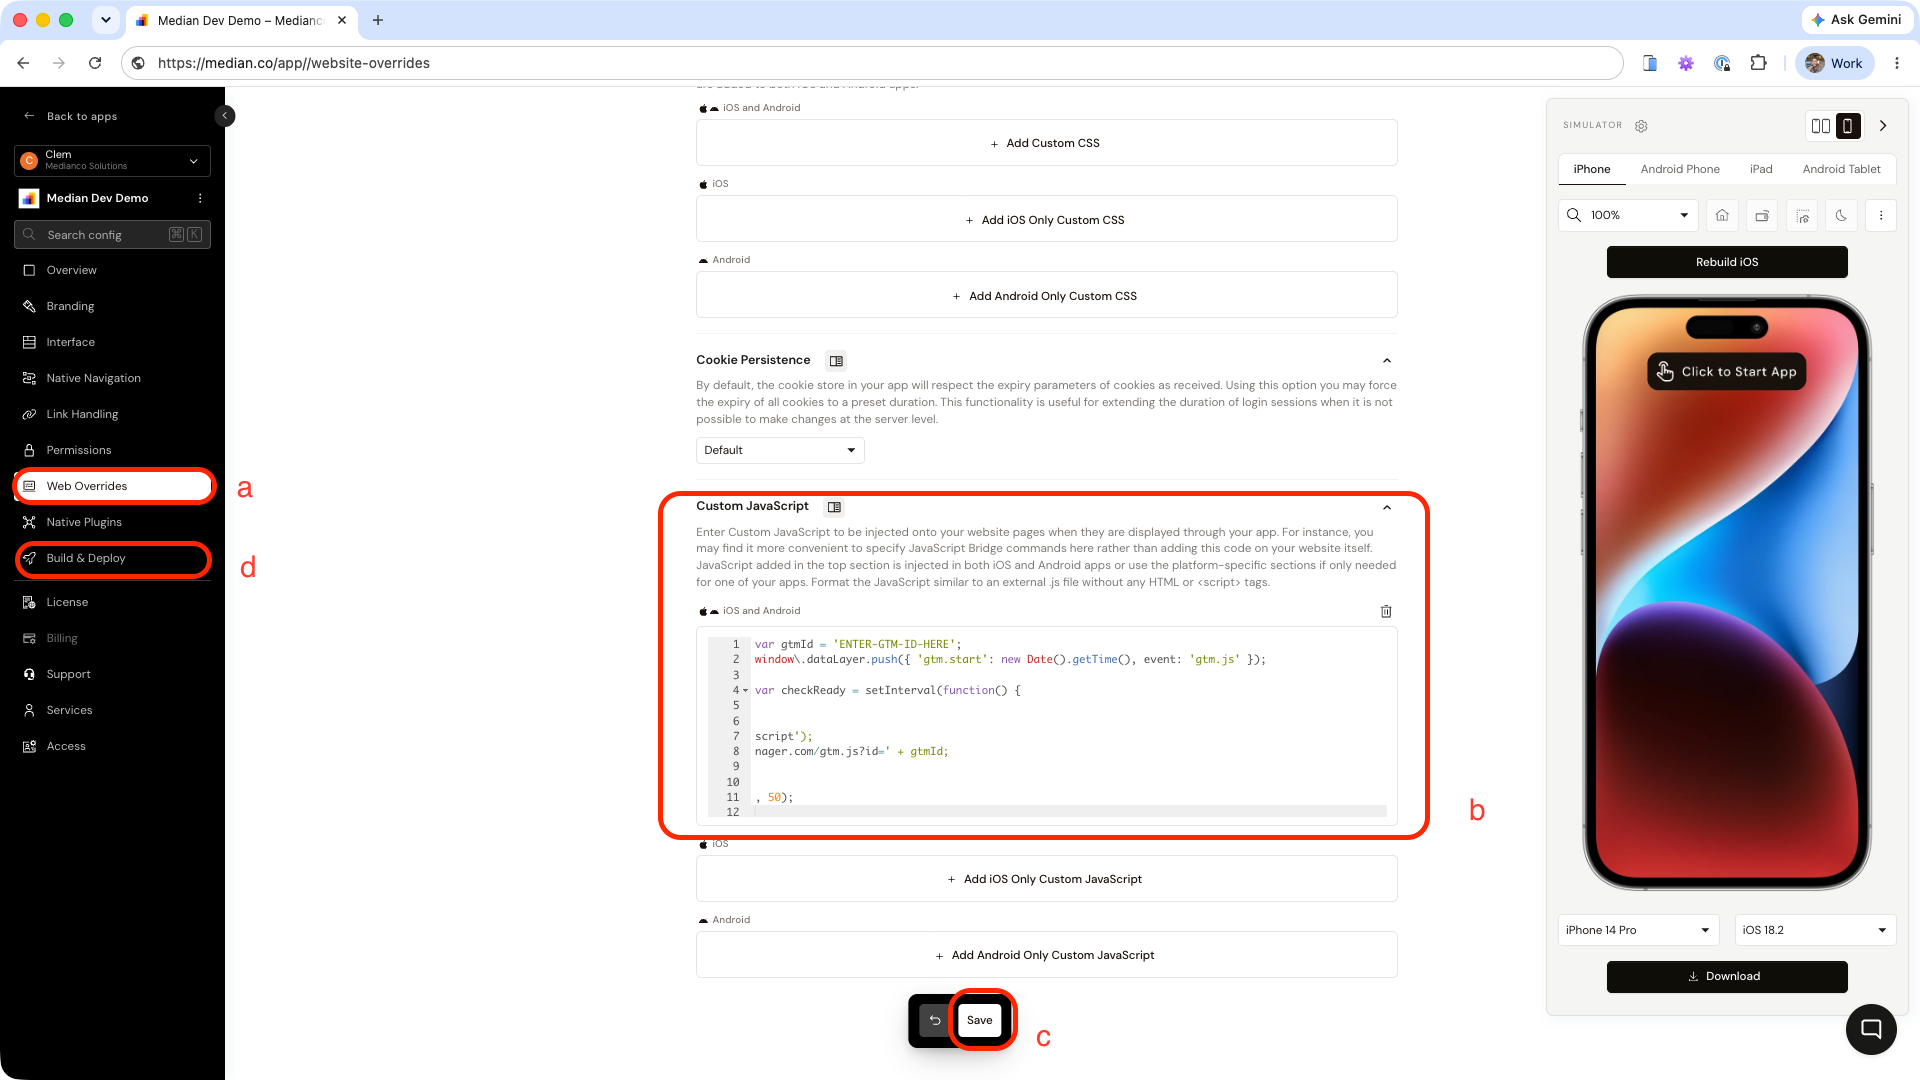Select the Android Phone simulator tab

1680,169
